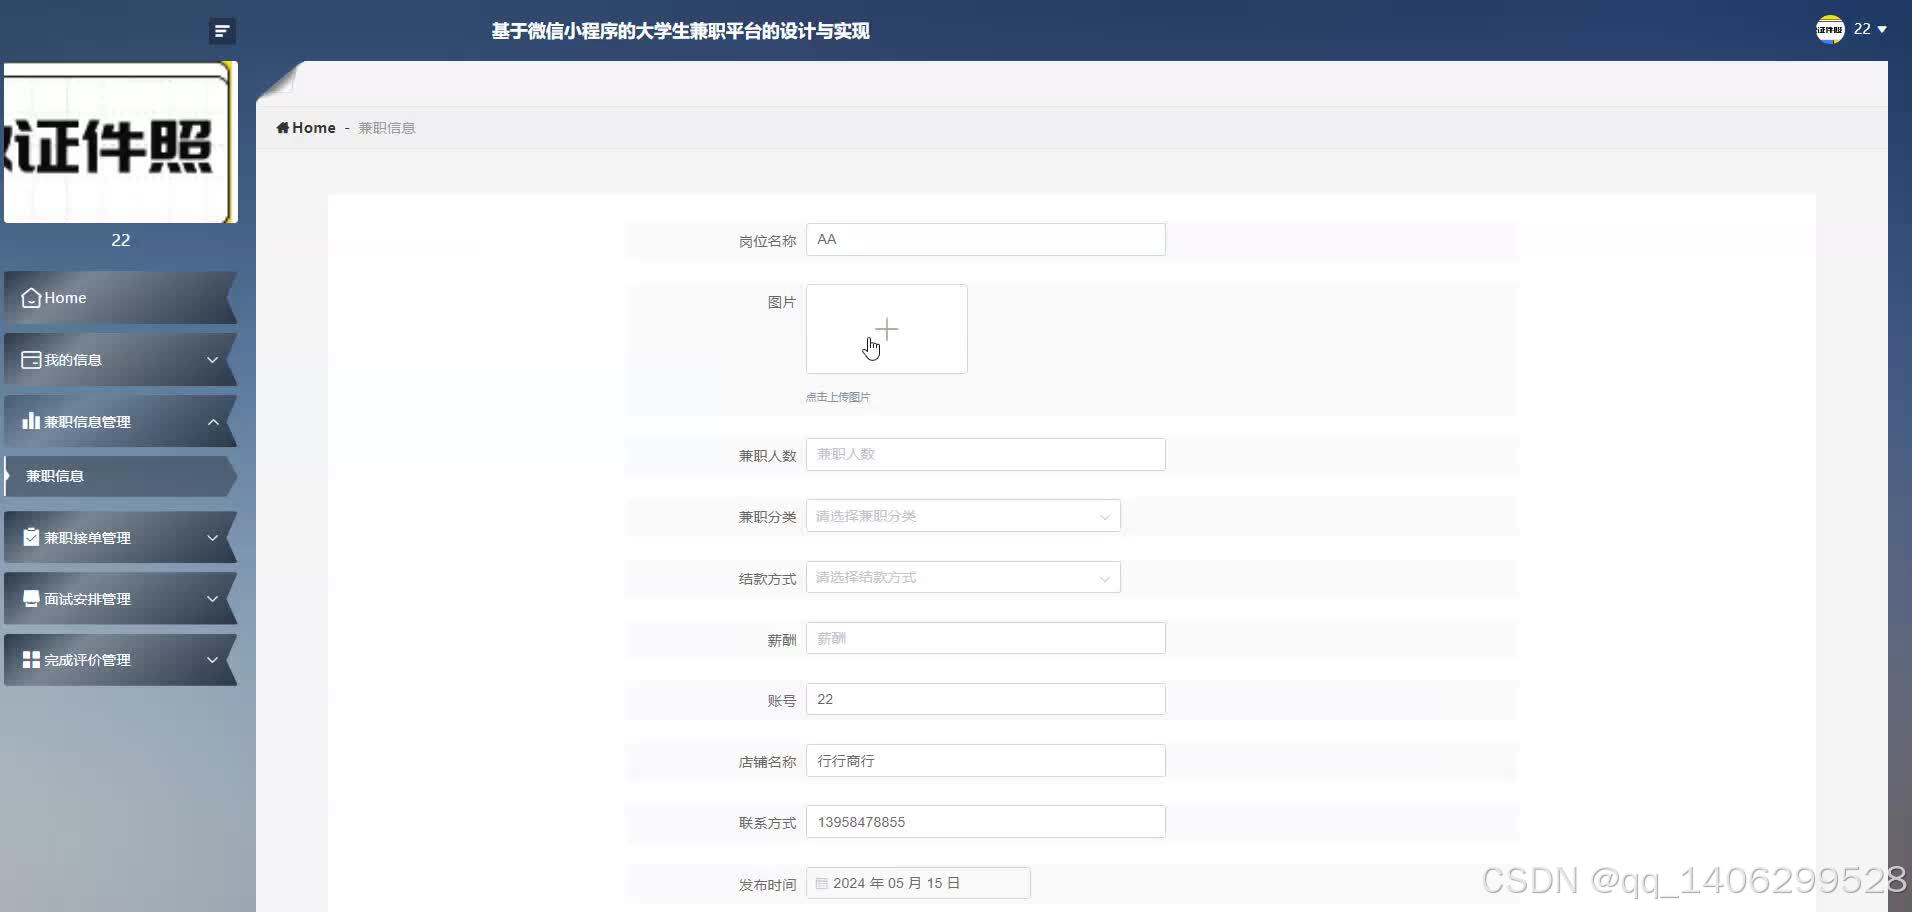
Task: Click the 兼职人数 field label
Action: (x=767, y=456)
